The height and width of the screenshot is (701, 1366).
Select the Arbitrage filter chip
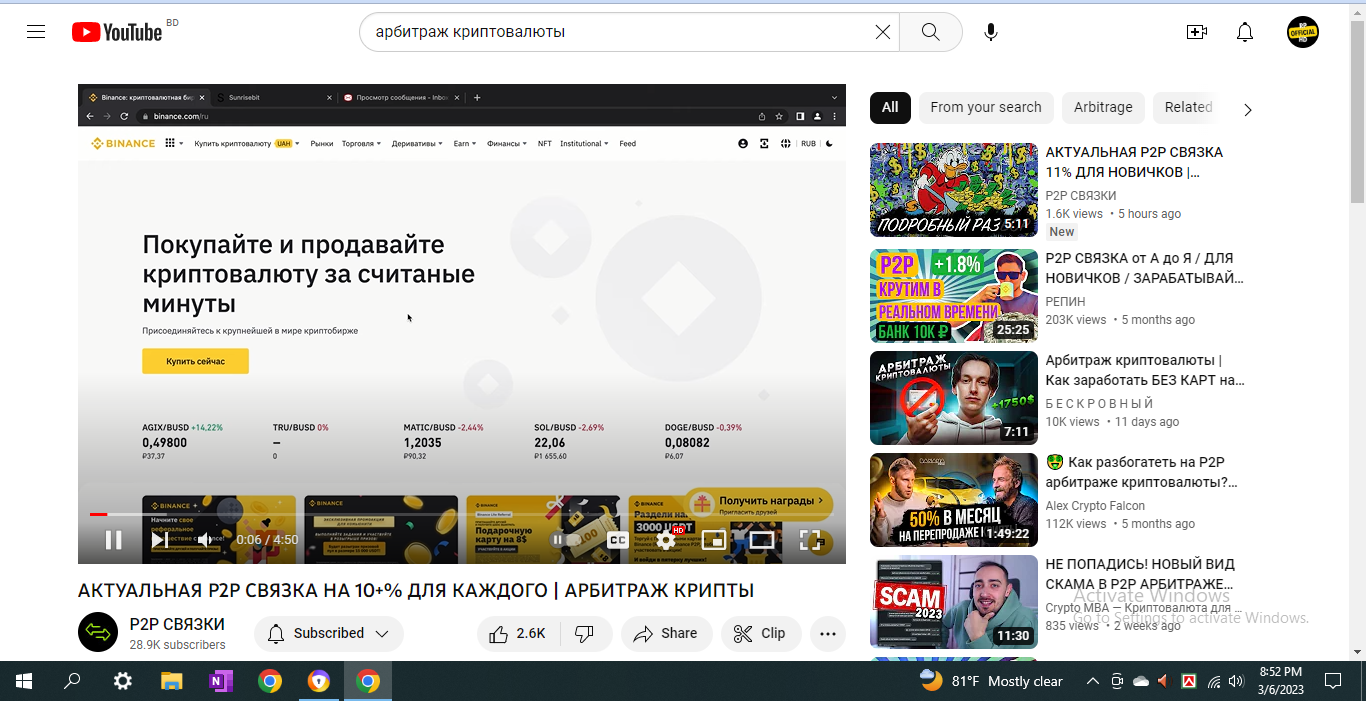(x=1103, y=107)
